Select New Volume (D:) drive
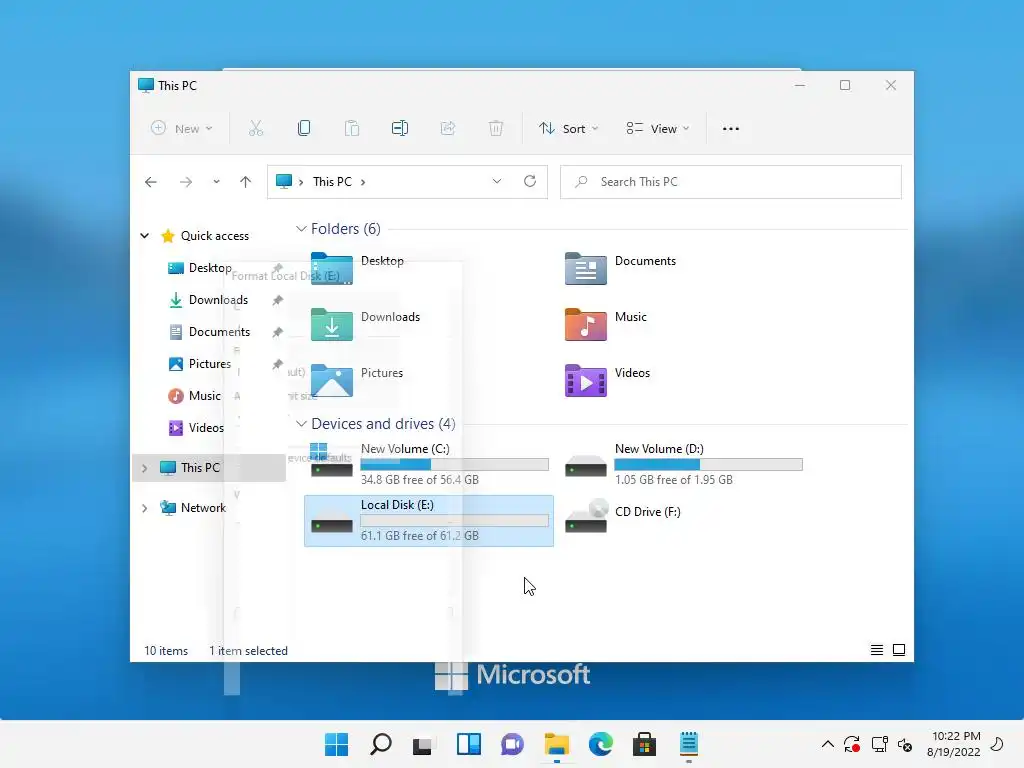 684,464
